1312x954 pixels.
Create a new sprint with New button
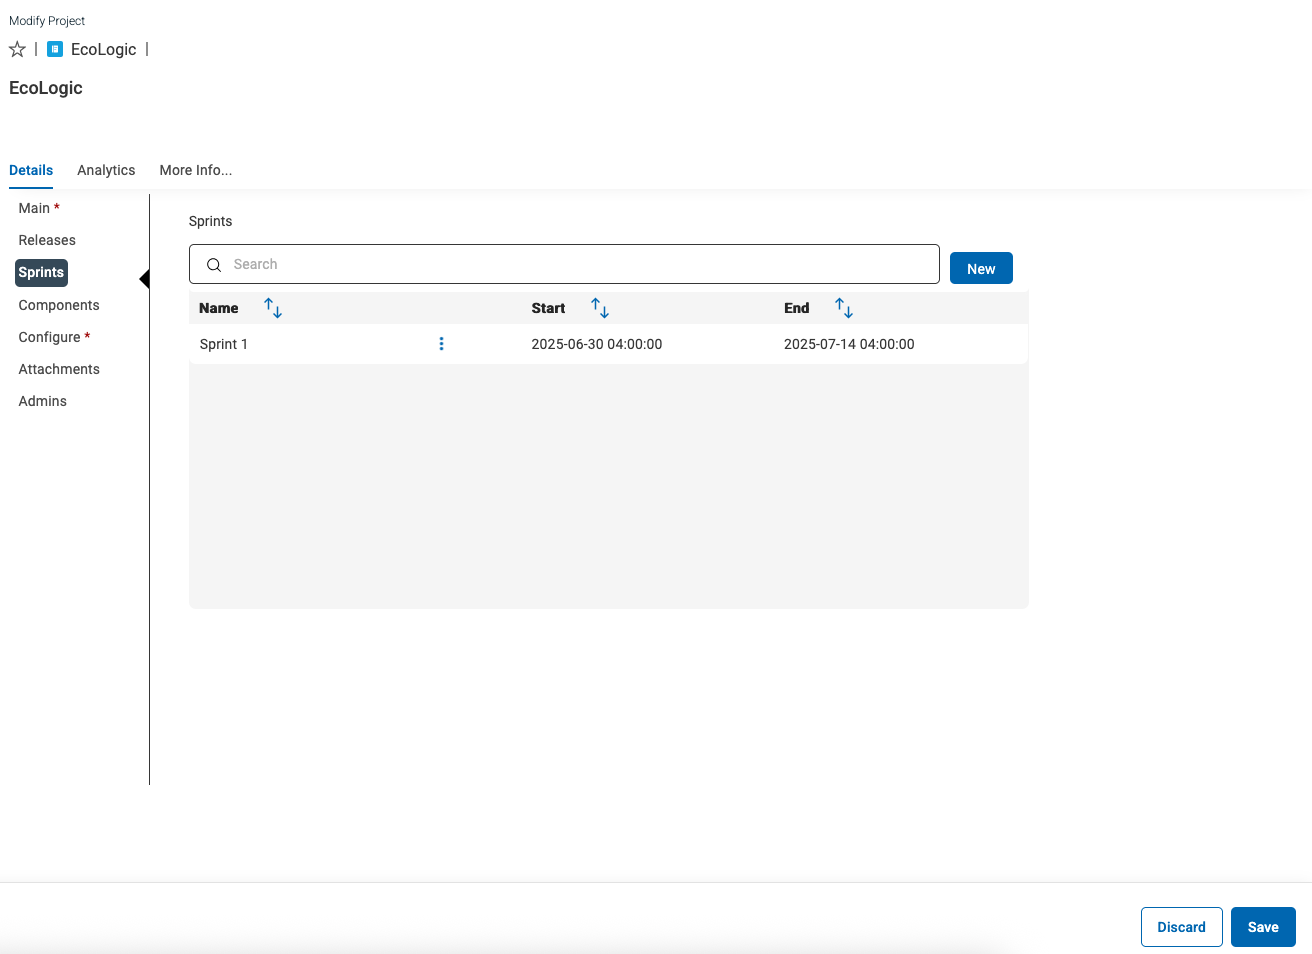tap(981, 268)
